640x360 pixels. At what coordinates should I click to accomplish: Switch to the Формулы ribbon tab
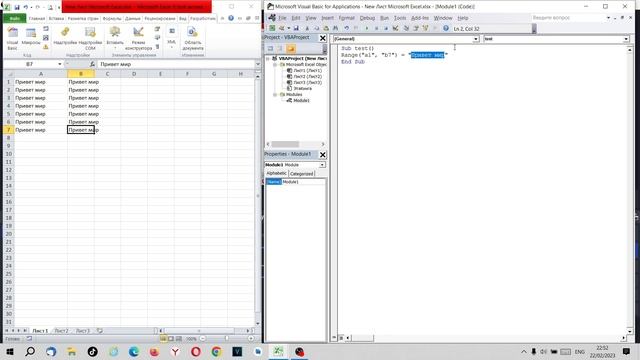[112, 18]
